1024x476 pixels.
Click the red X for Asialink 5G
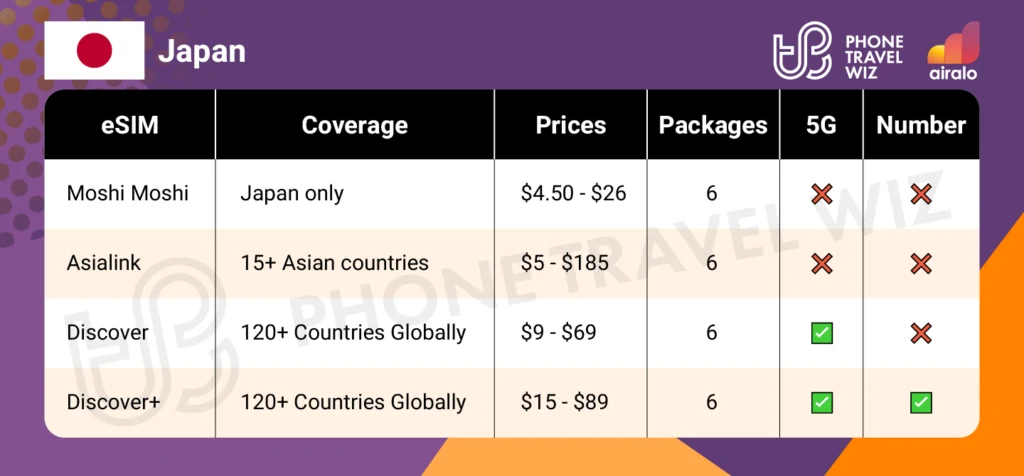pyautogui.click(x=822, y=264)
